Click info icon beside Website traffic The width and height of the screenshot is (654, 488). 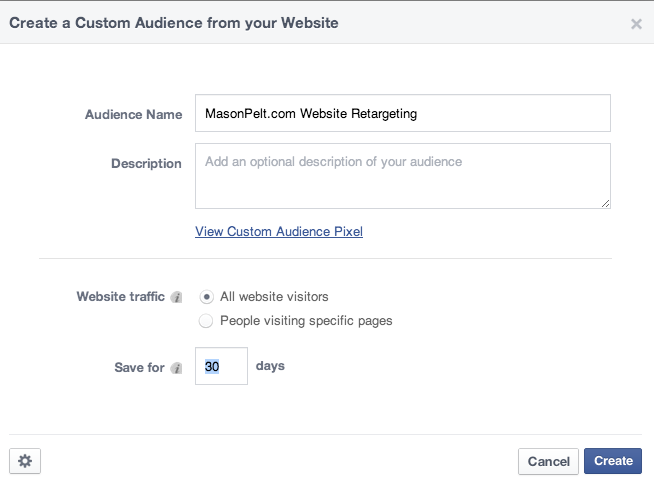point(177,297)
